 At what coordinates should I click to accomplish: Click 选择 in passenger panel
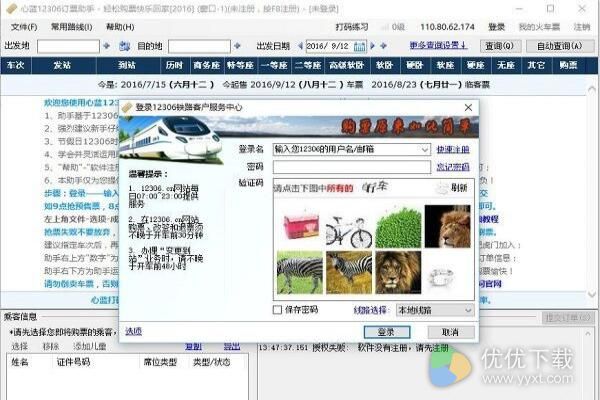(19, 346)
